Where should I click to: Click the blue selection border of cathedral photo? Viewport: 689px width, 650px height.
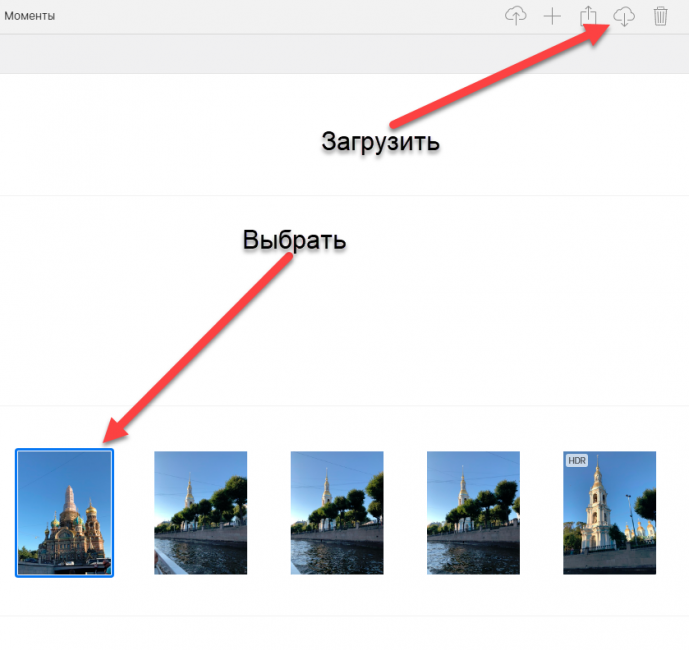[17, 513]
